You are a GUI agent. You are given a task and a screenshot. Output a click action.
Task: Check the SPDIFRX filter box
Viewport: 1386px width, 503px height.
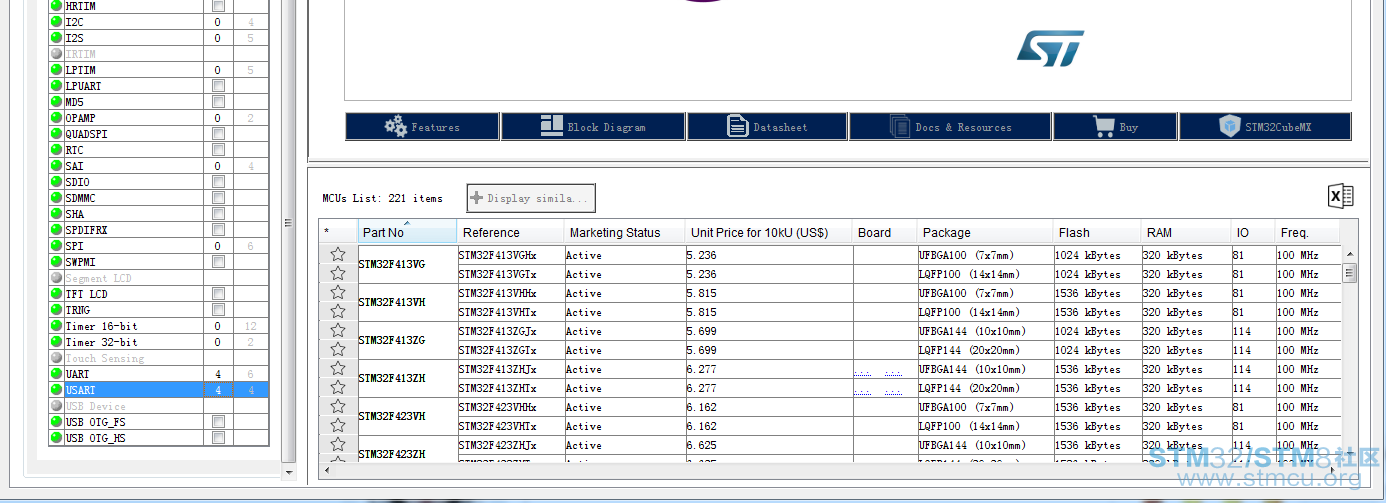[218, 230]
